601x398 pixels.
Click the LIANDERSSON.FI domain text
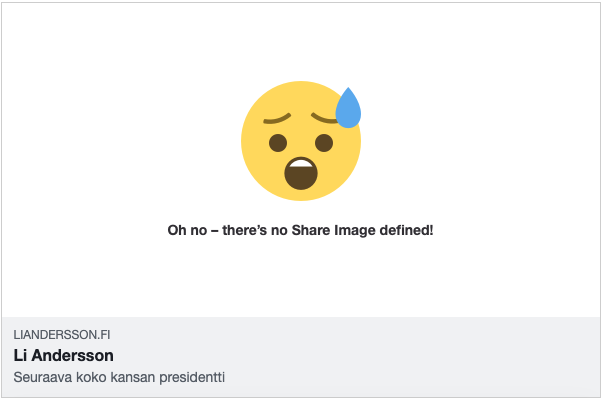coord(62,335)
